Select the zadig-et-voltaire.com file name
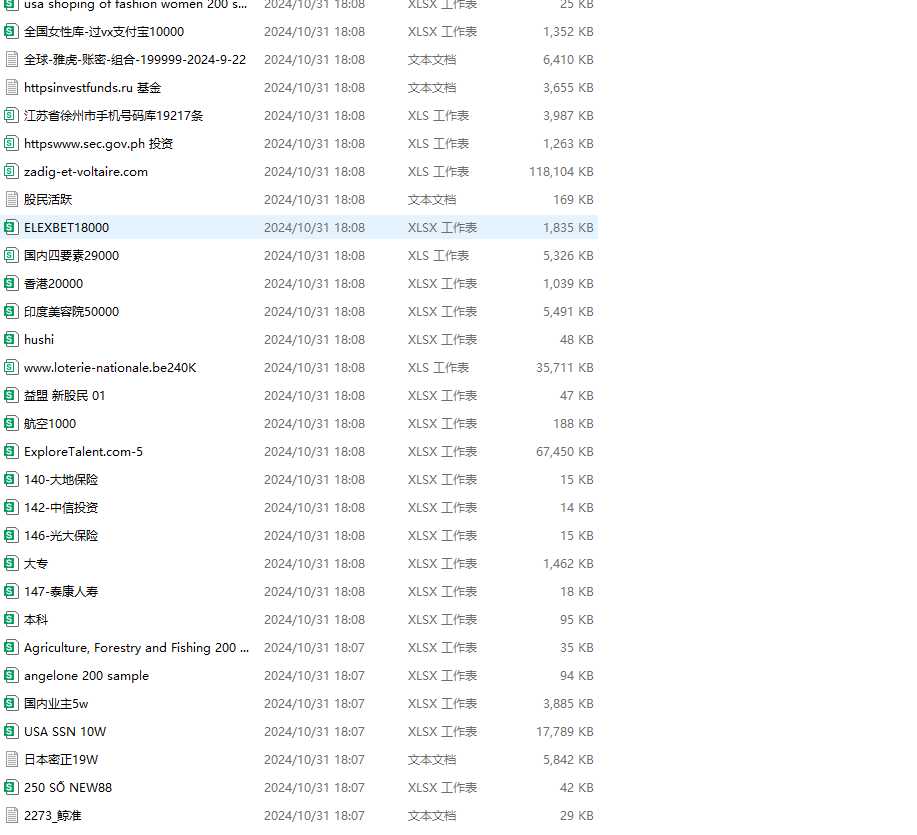 [x=86, y=172]
